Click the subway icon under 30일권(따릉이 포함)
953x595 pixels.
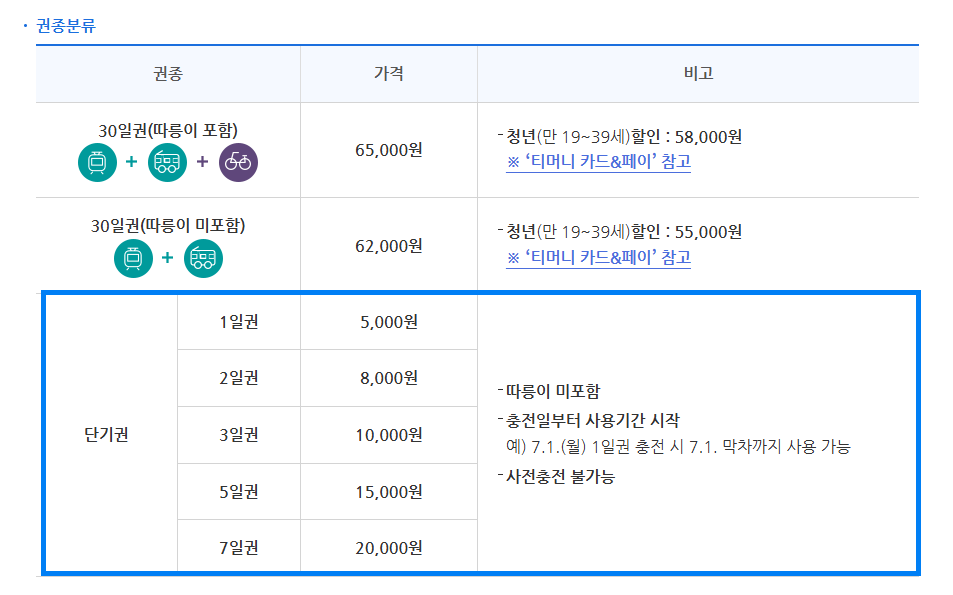[97, 162]
